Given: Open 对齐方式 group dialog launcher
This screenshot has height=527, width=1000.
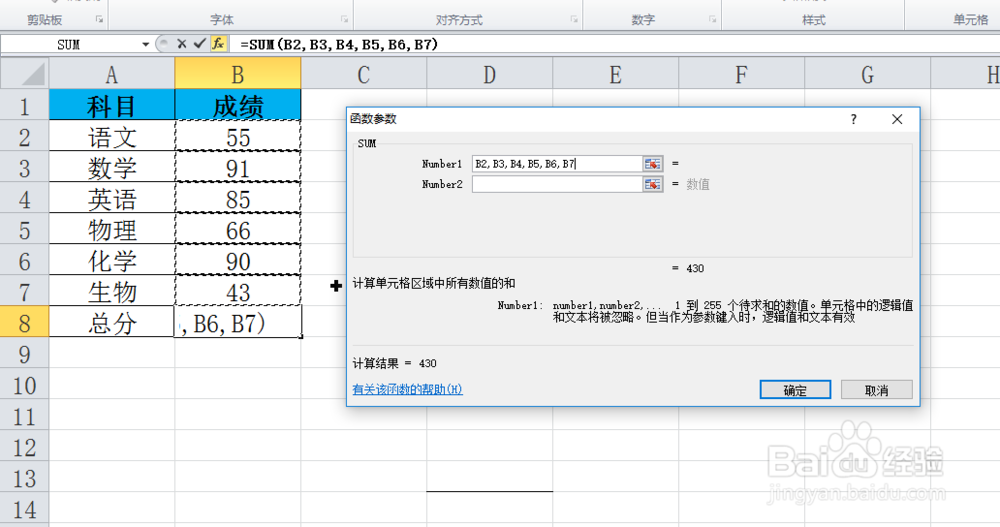Looking at the screenshot, I should [x=574, y=20].
